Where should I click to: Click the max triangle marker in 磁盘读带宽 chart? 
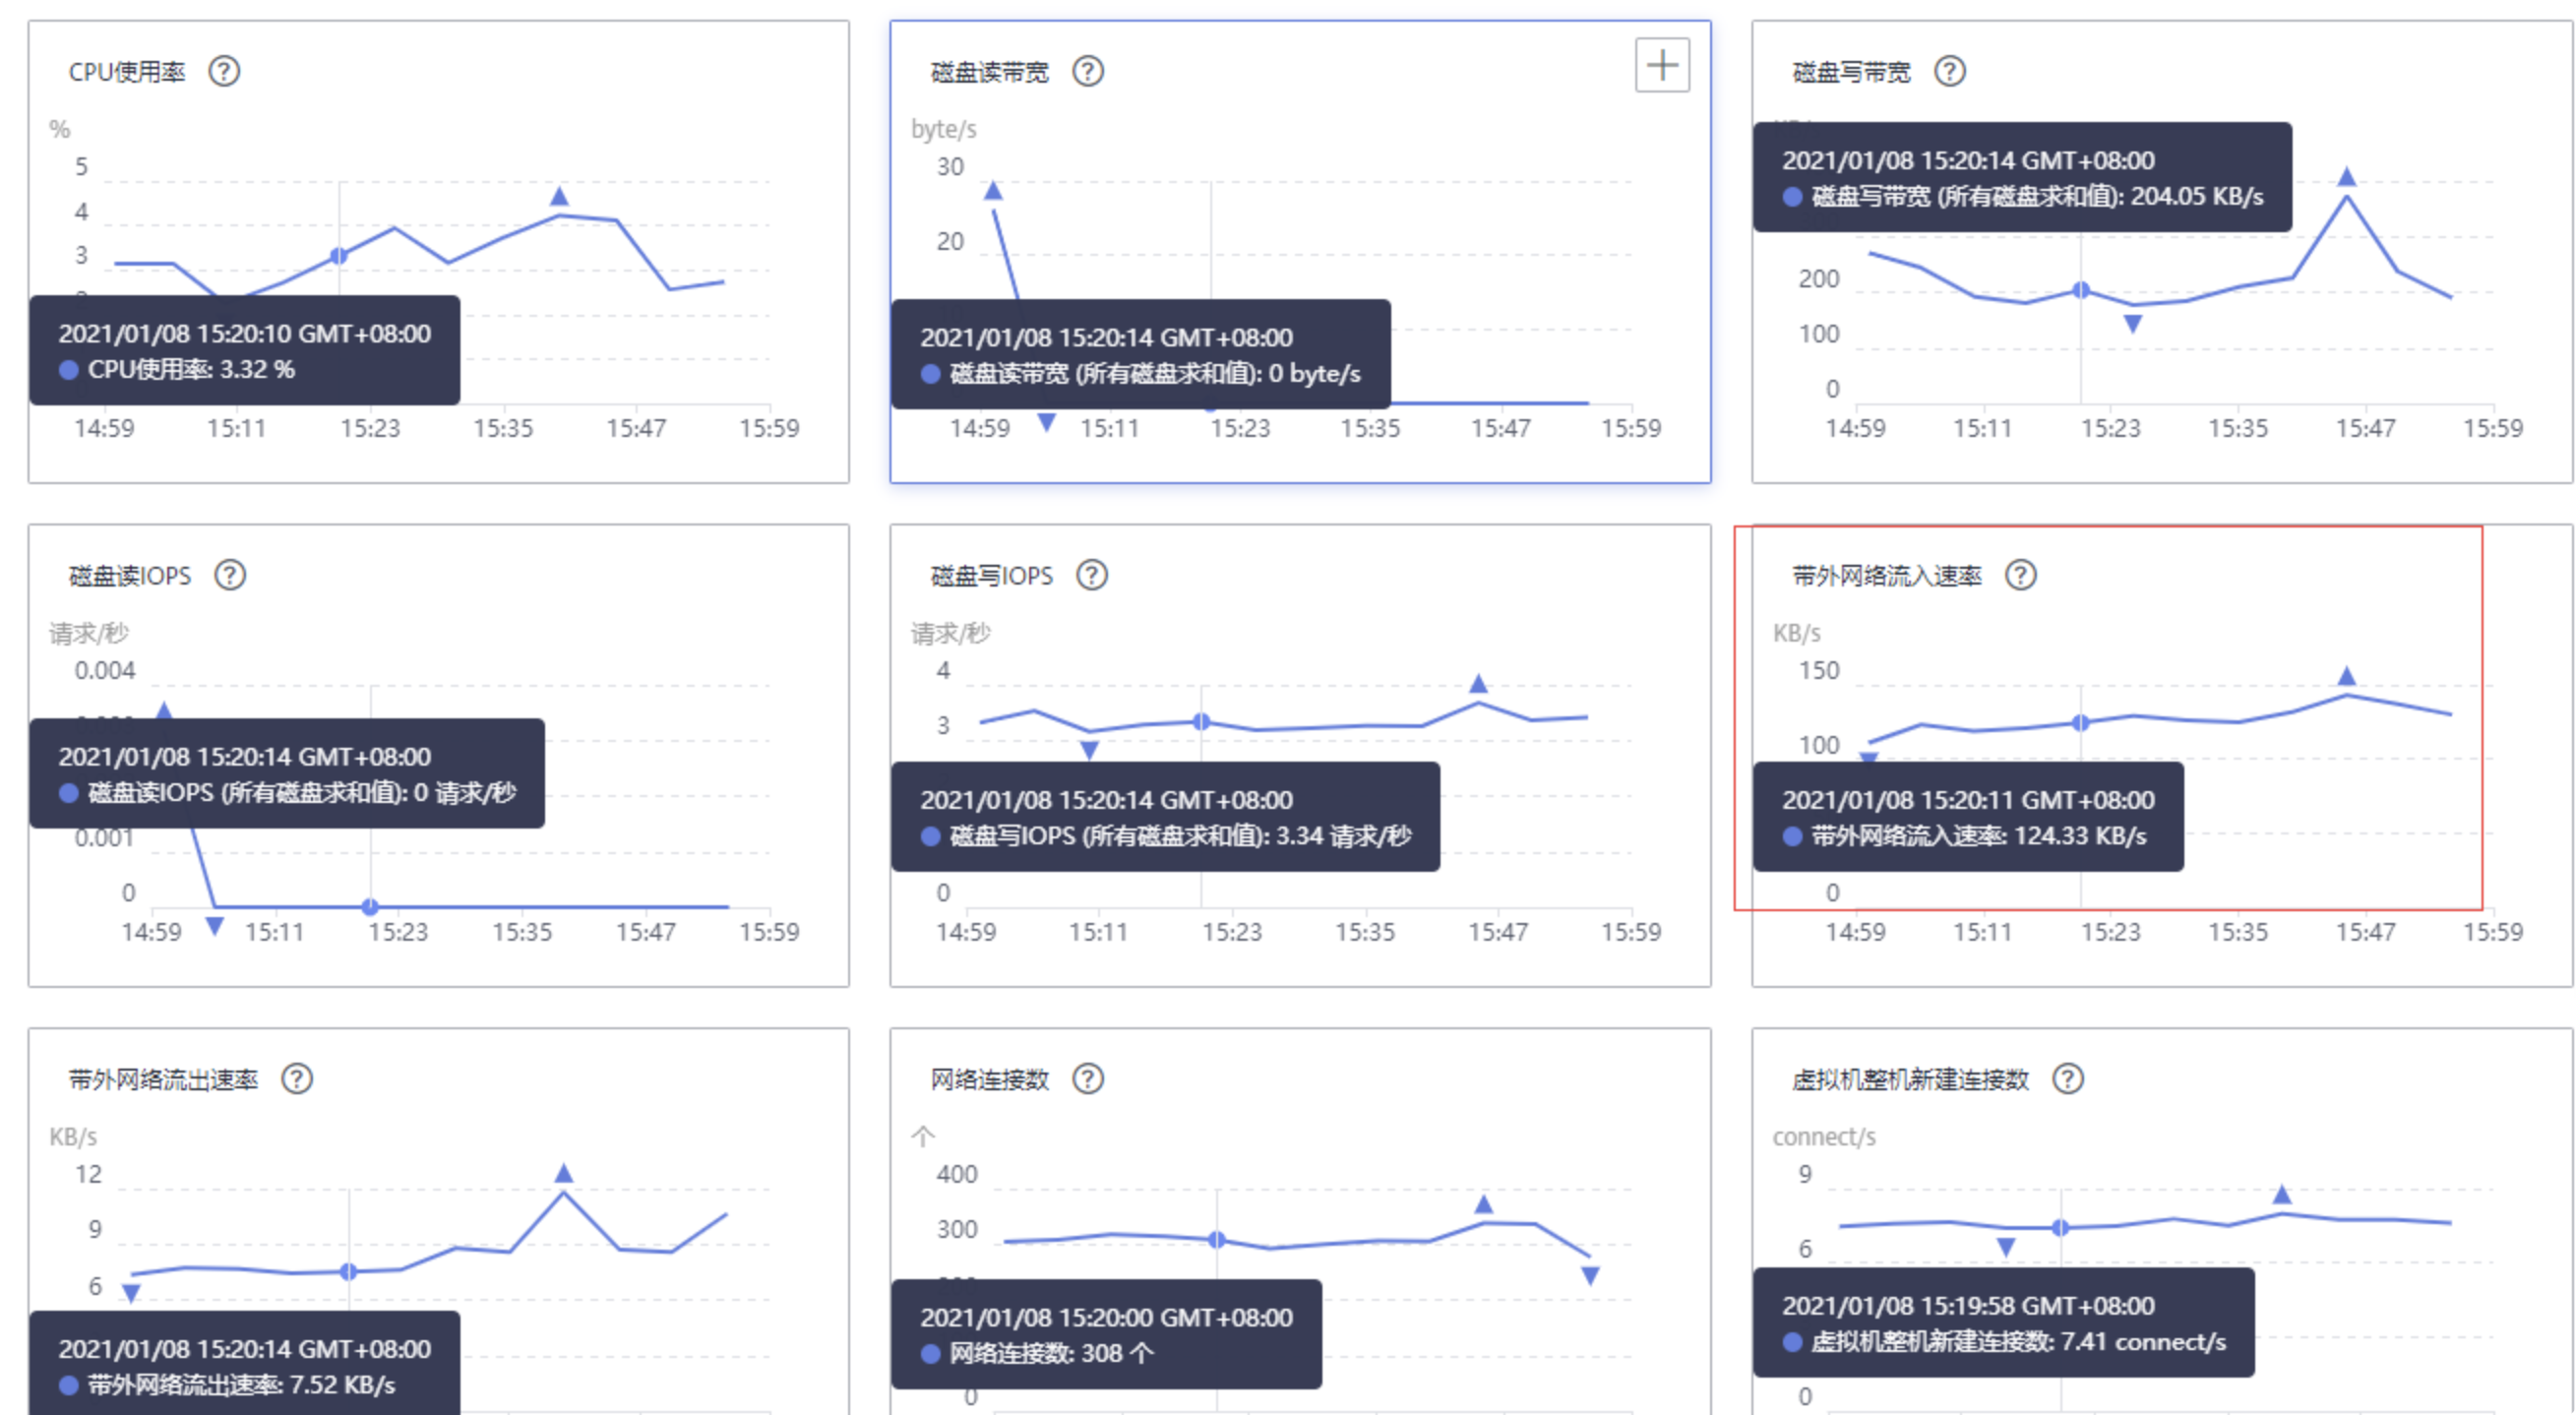pos(993,190)
